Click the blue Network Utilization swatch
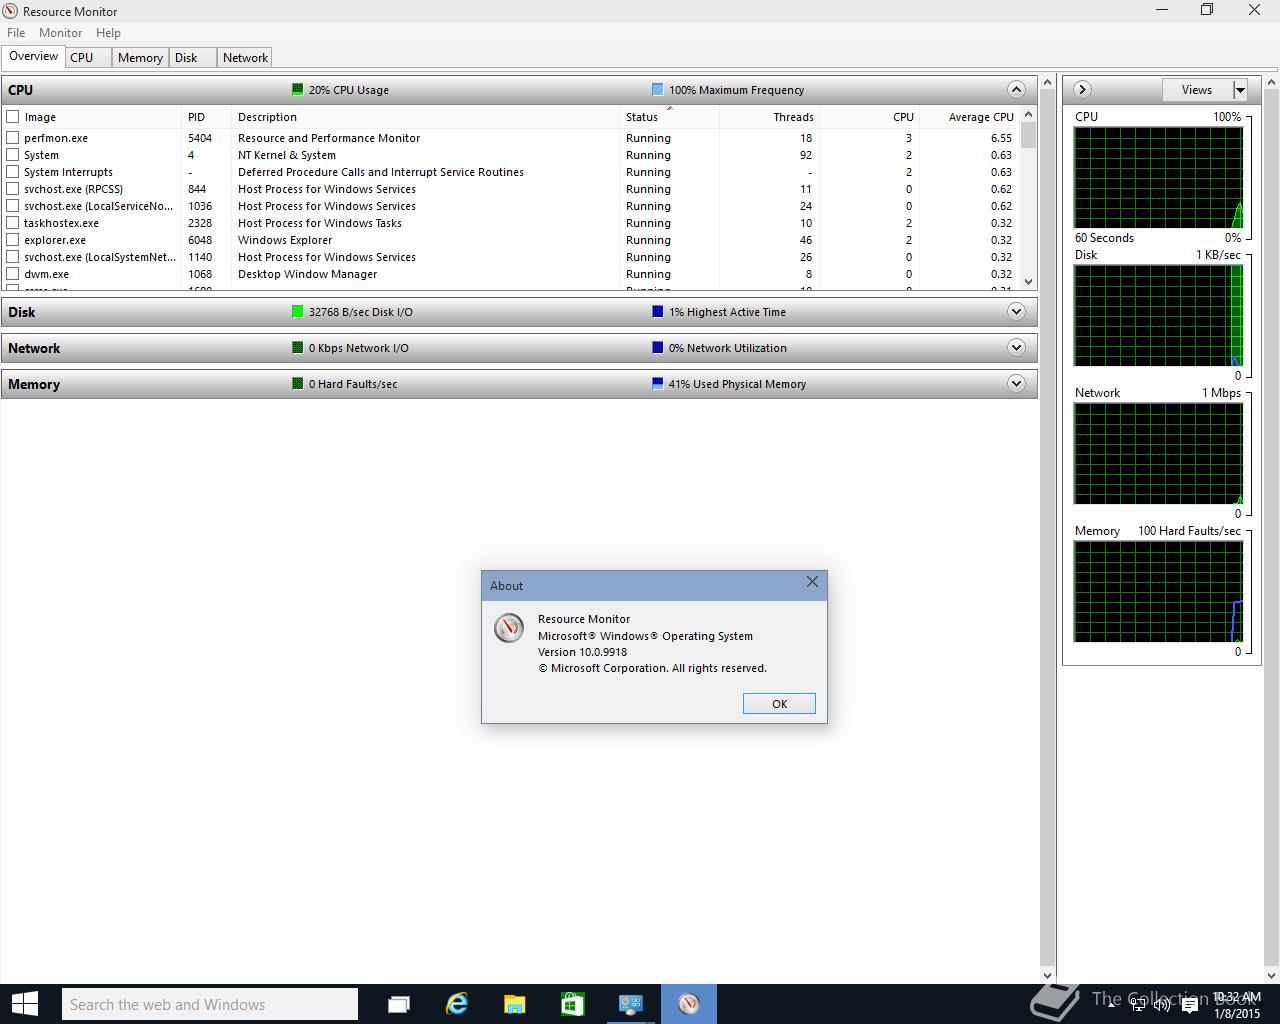 tap(657, 348)
